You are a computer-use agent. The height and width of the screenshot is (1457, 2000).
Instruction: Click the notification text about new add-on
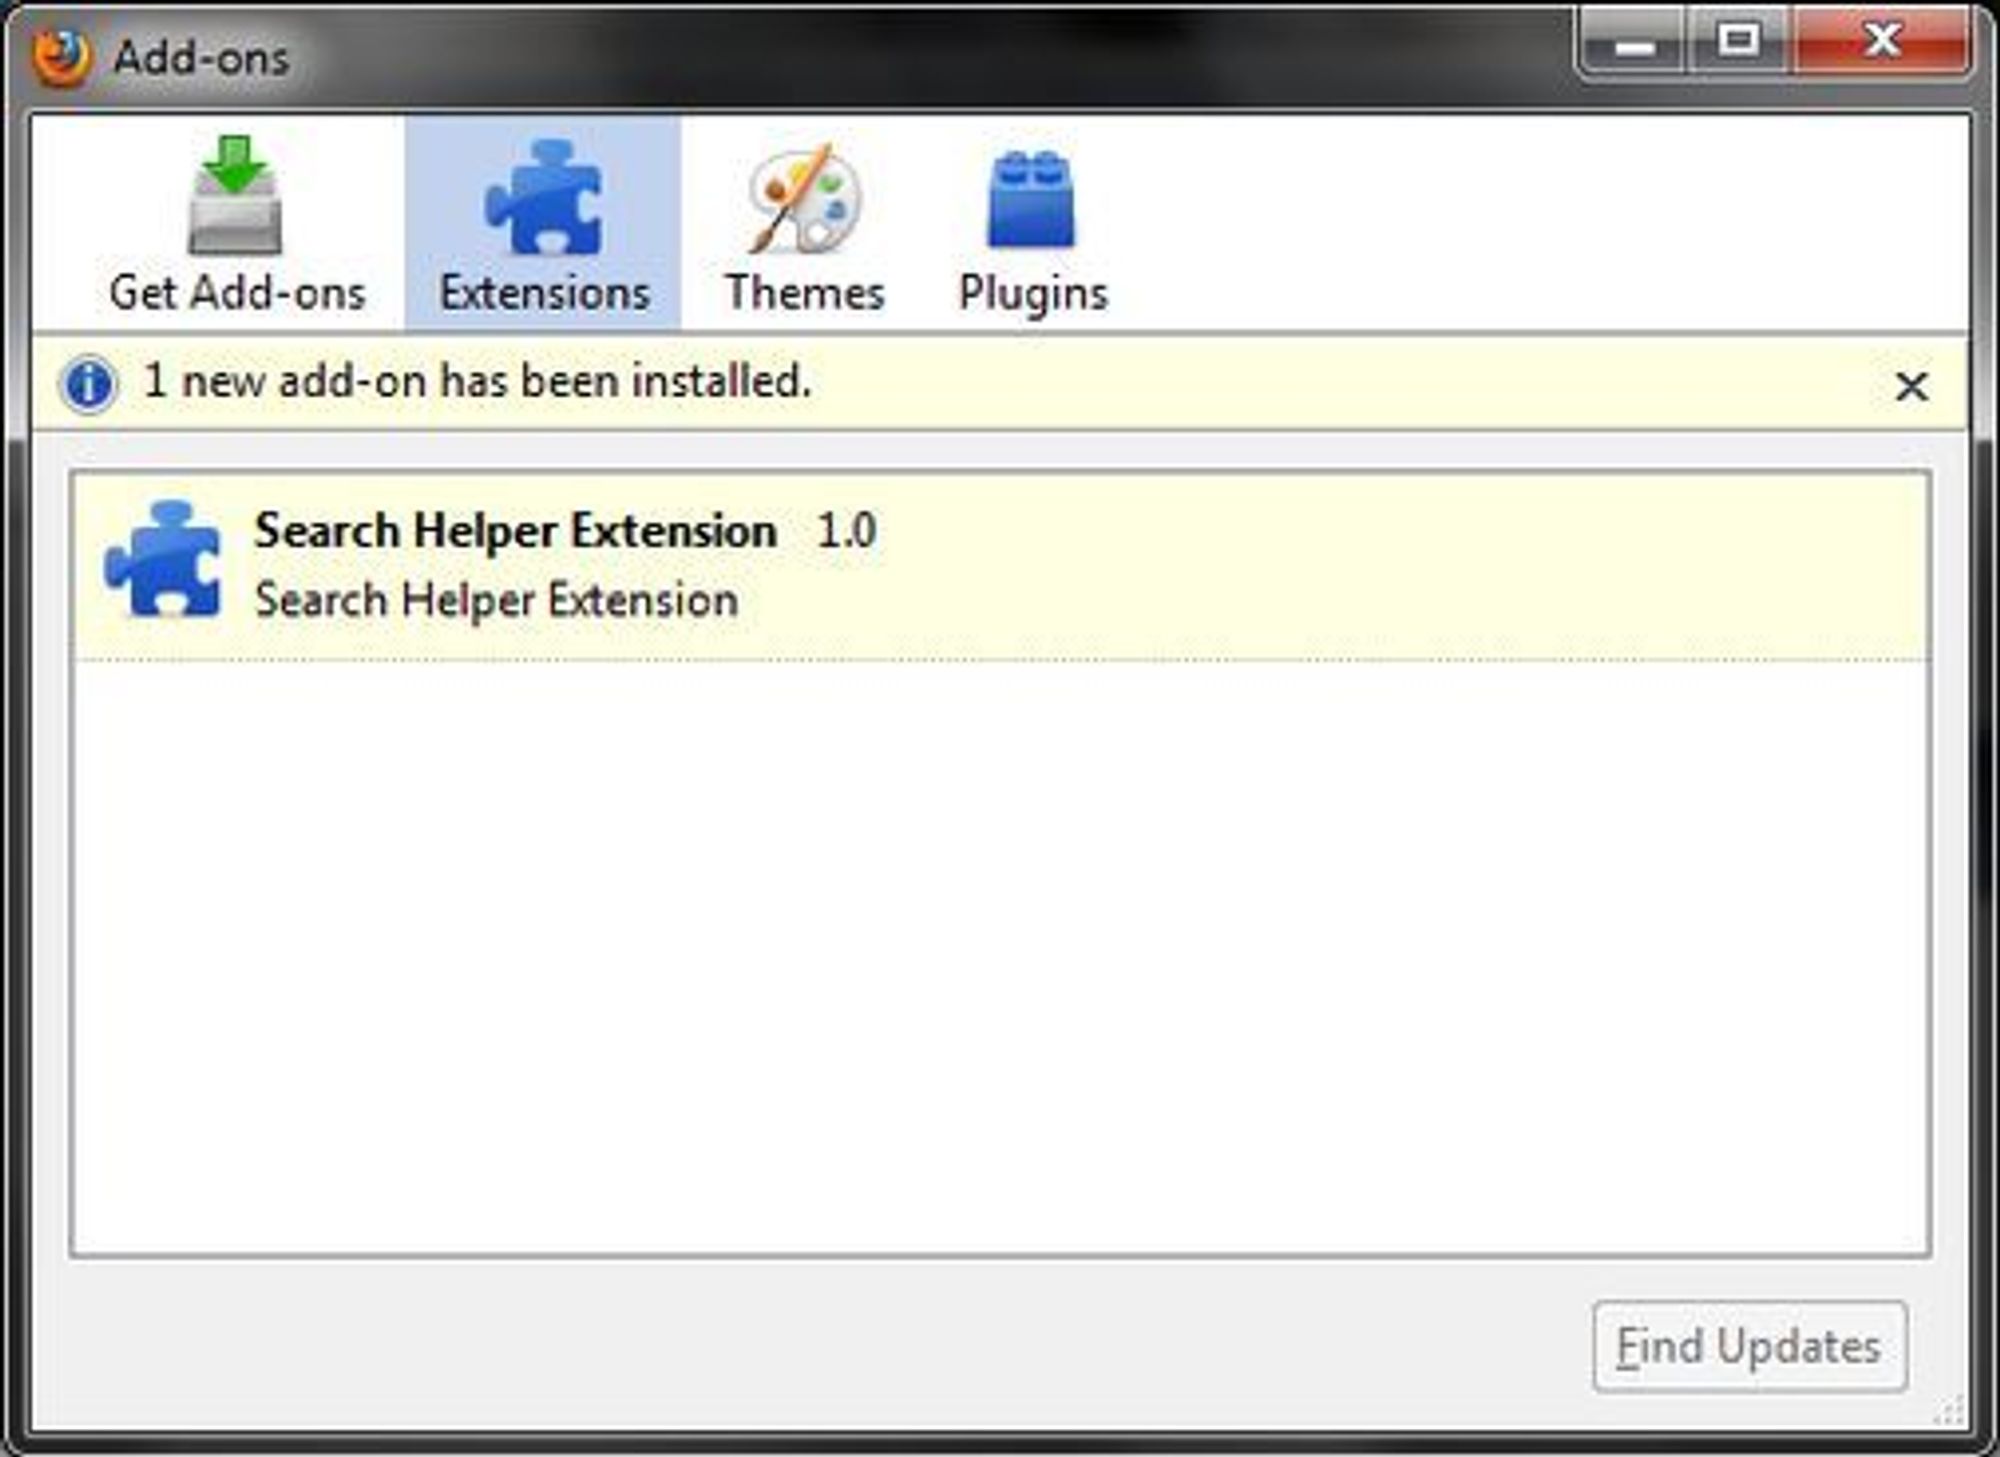click(x=477, y=382)
